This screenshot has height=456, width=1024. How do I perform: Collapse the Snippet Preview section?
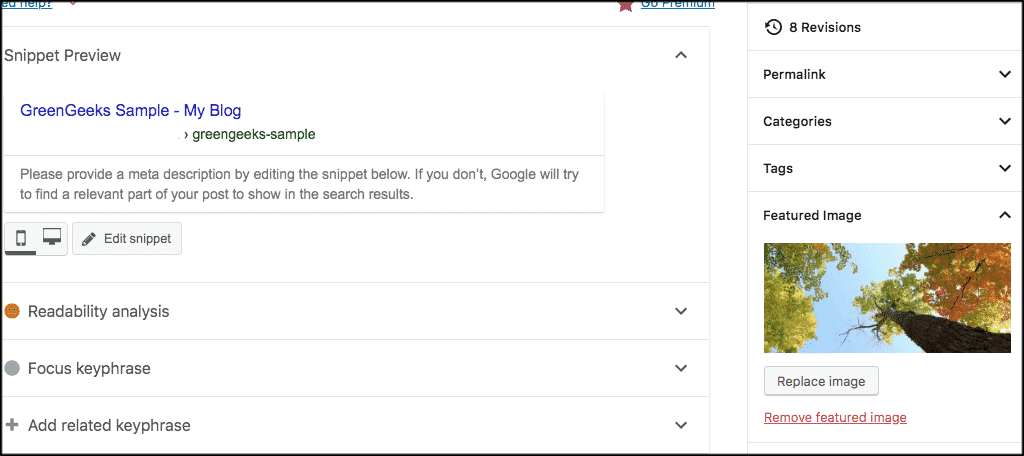point(680,56)
